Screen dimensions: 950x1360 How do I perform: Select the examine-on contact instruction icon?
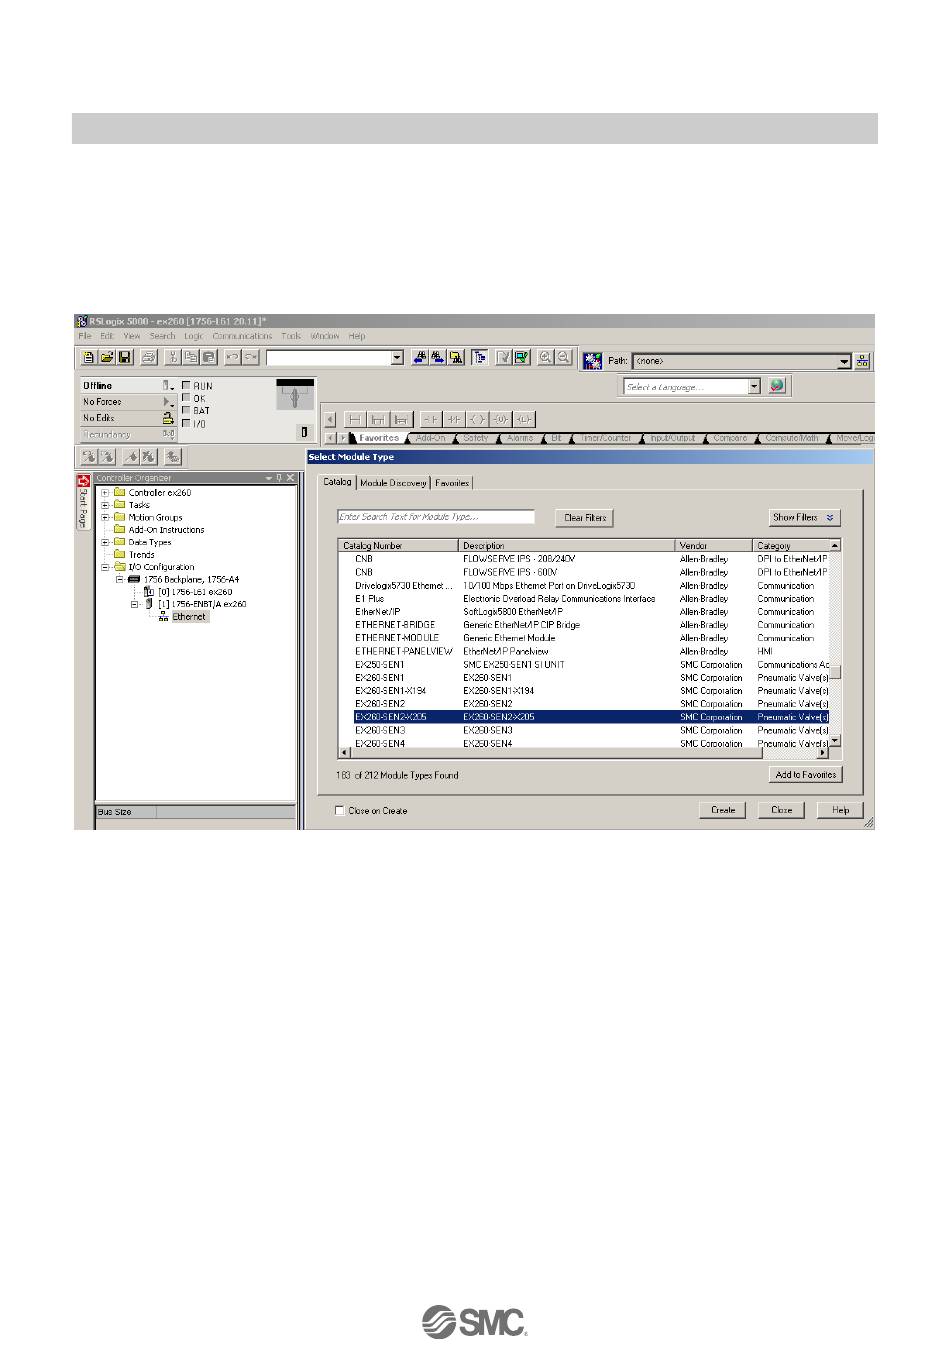click(x=431, y=419)
